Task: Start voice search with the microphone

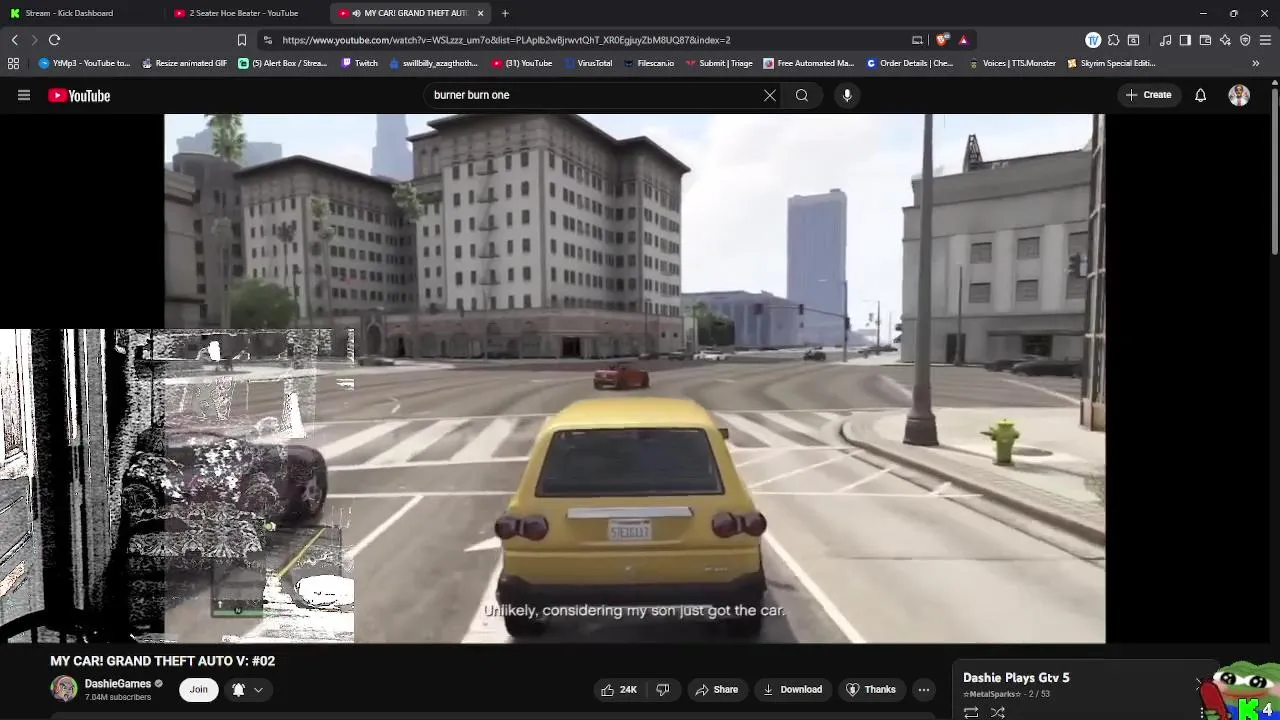Action: (847, 95)
